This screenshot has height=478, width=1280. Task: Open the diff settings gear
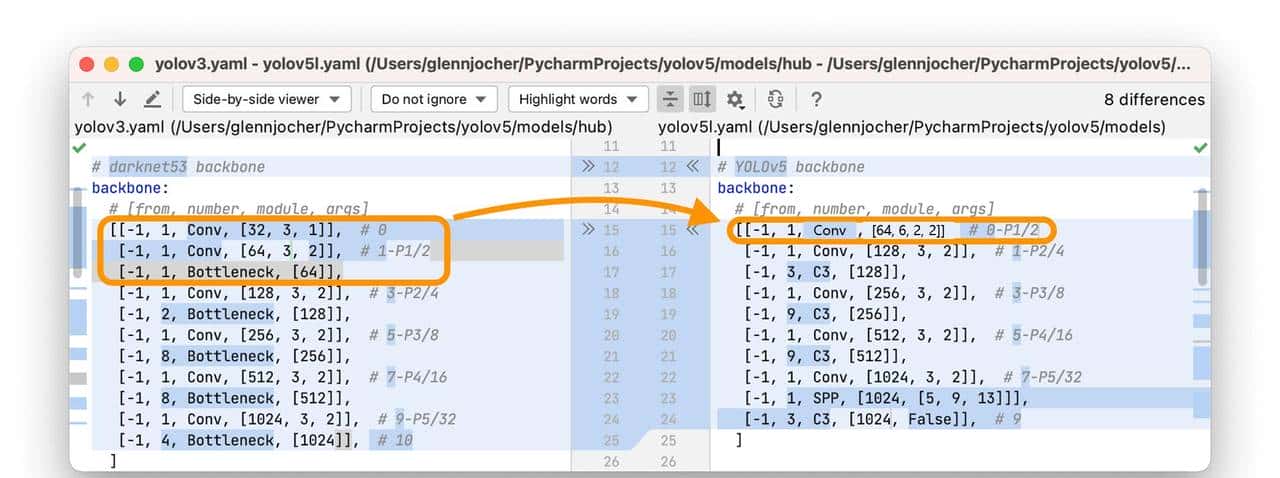[x=735, y=99]
